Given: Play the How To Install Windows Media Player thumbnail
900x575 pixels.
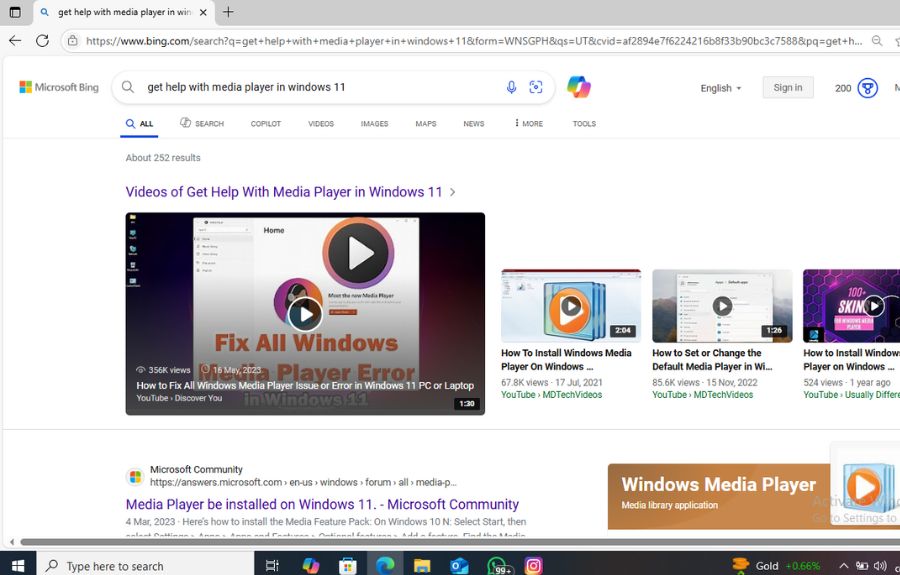Looking at the screenshot, I should pyautogui.click(x=571, y=306).
